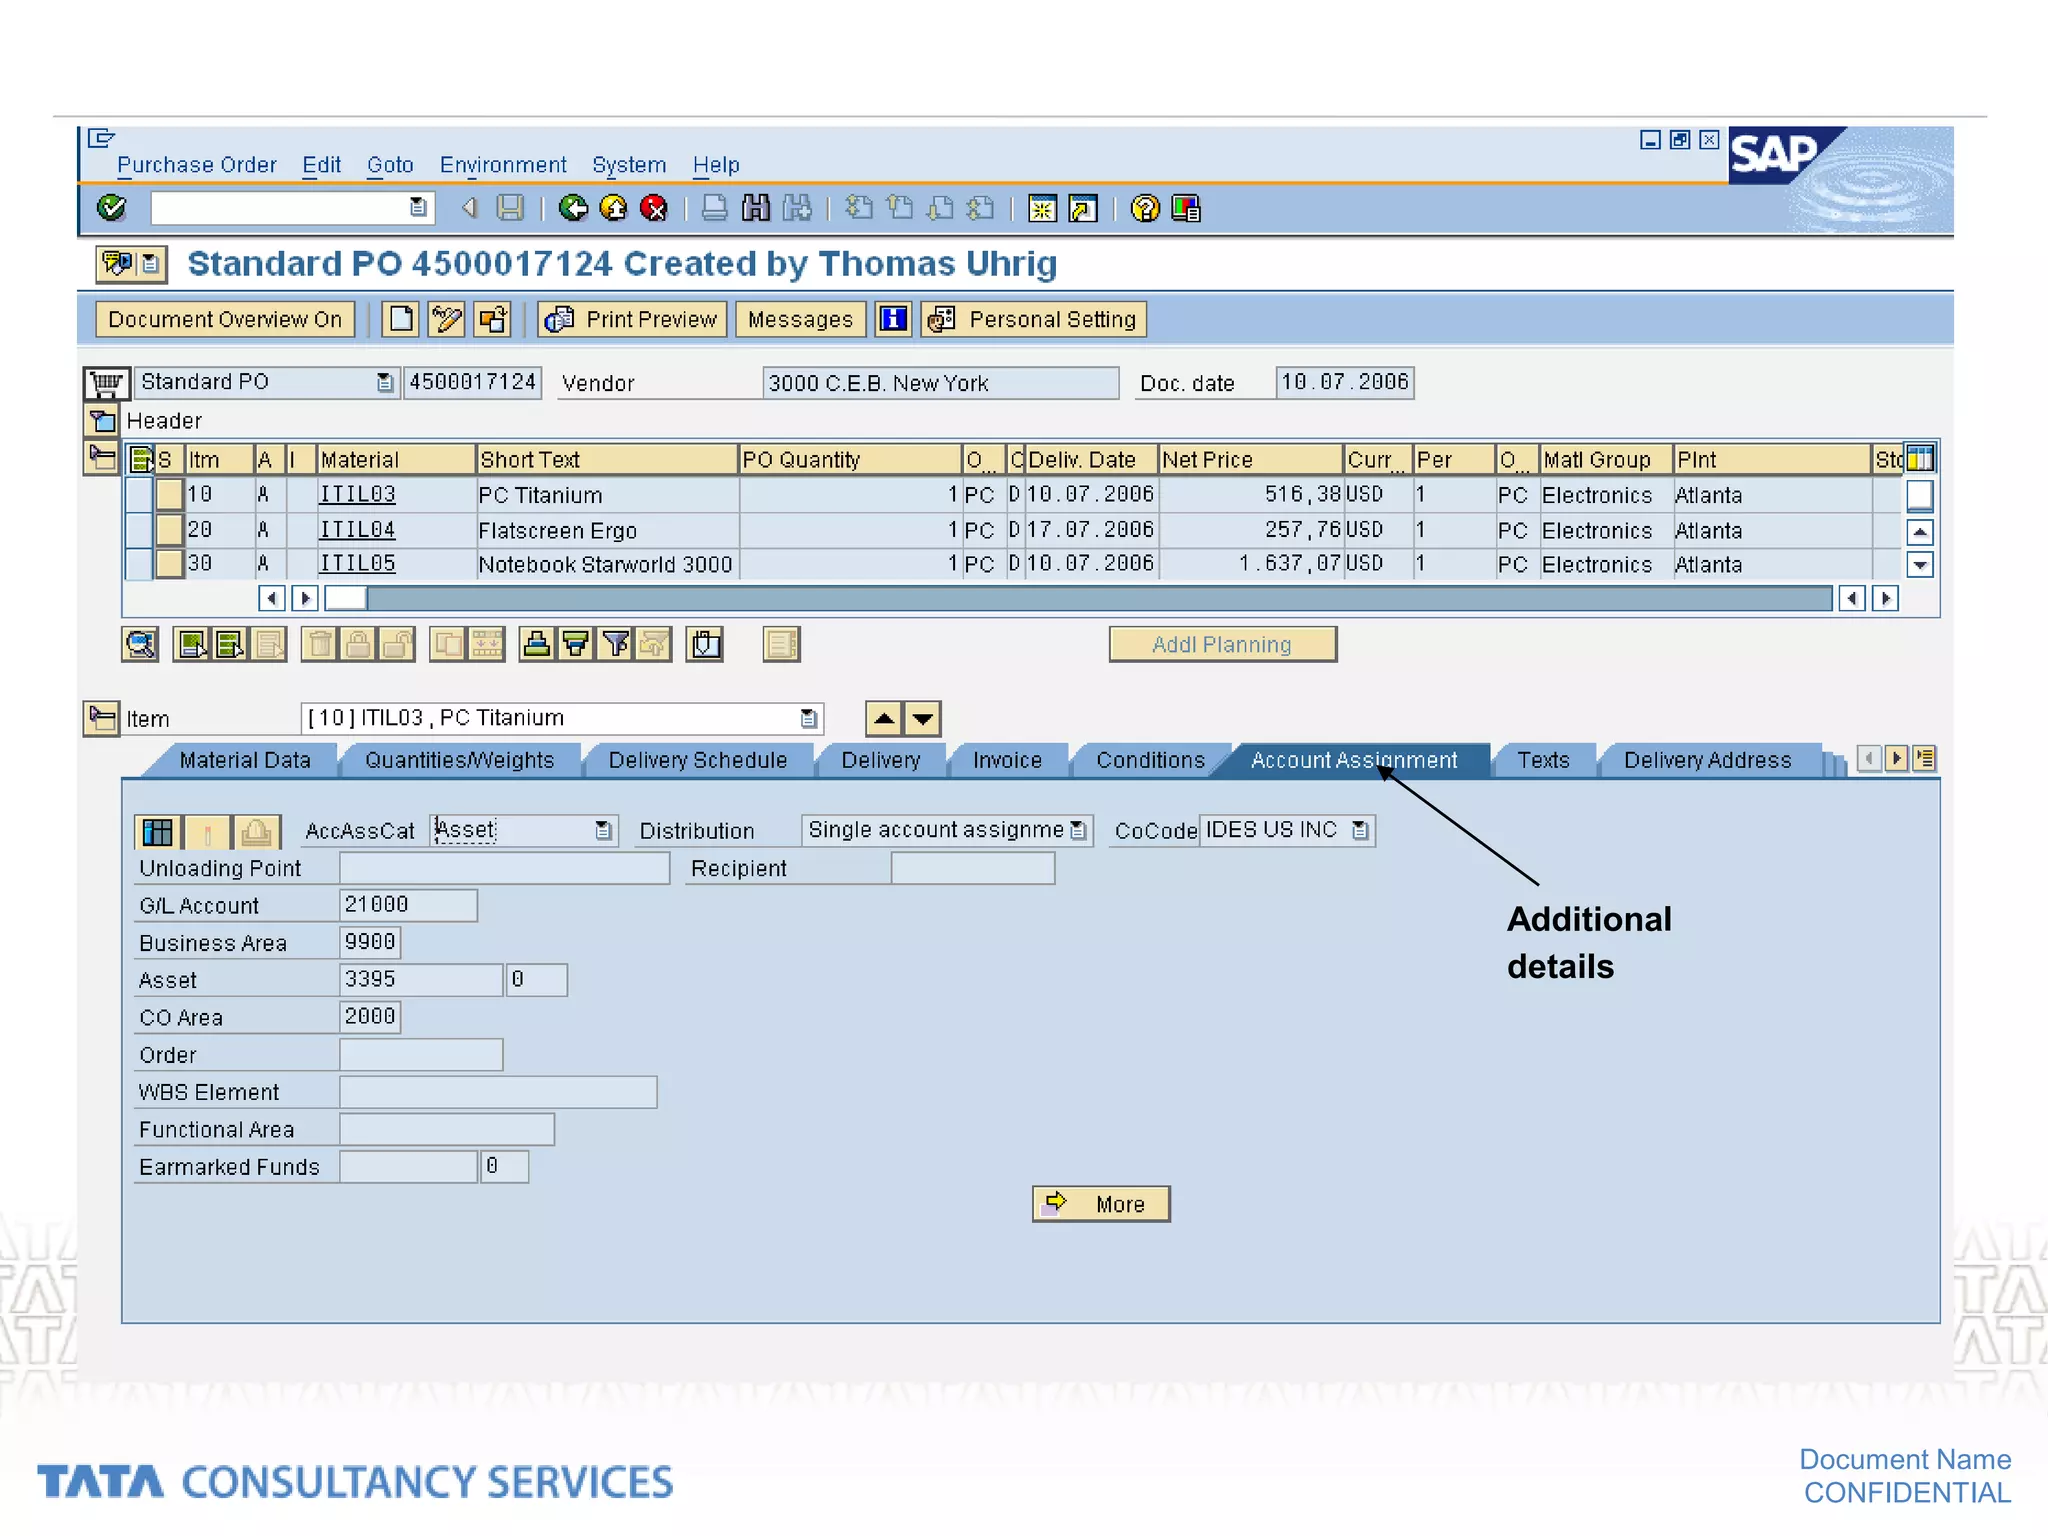Open the Distribution dropdown
Screen dimensions: 2048x1536
(x=1078, y=831)
